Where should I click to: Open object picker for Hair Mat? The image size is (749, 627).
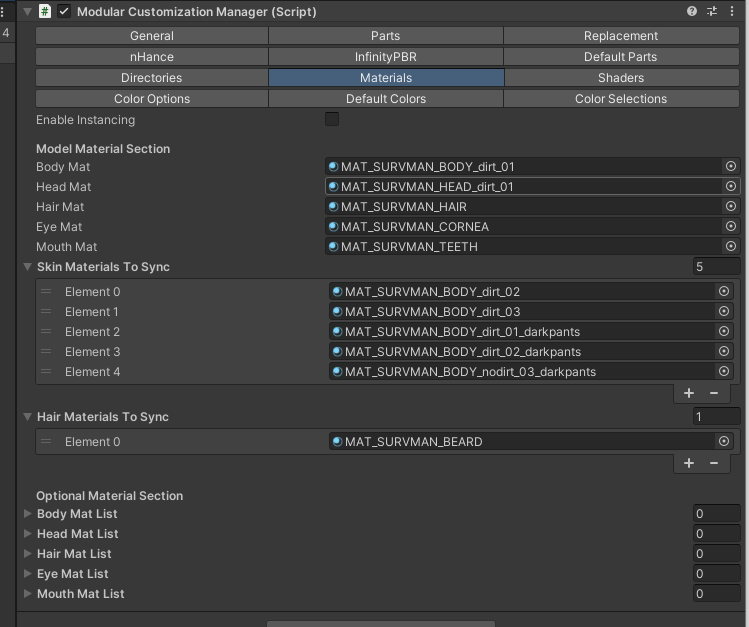point(730,207)
